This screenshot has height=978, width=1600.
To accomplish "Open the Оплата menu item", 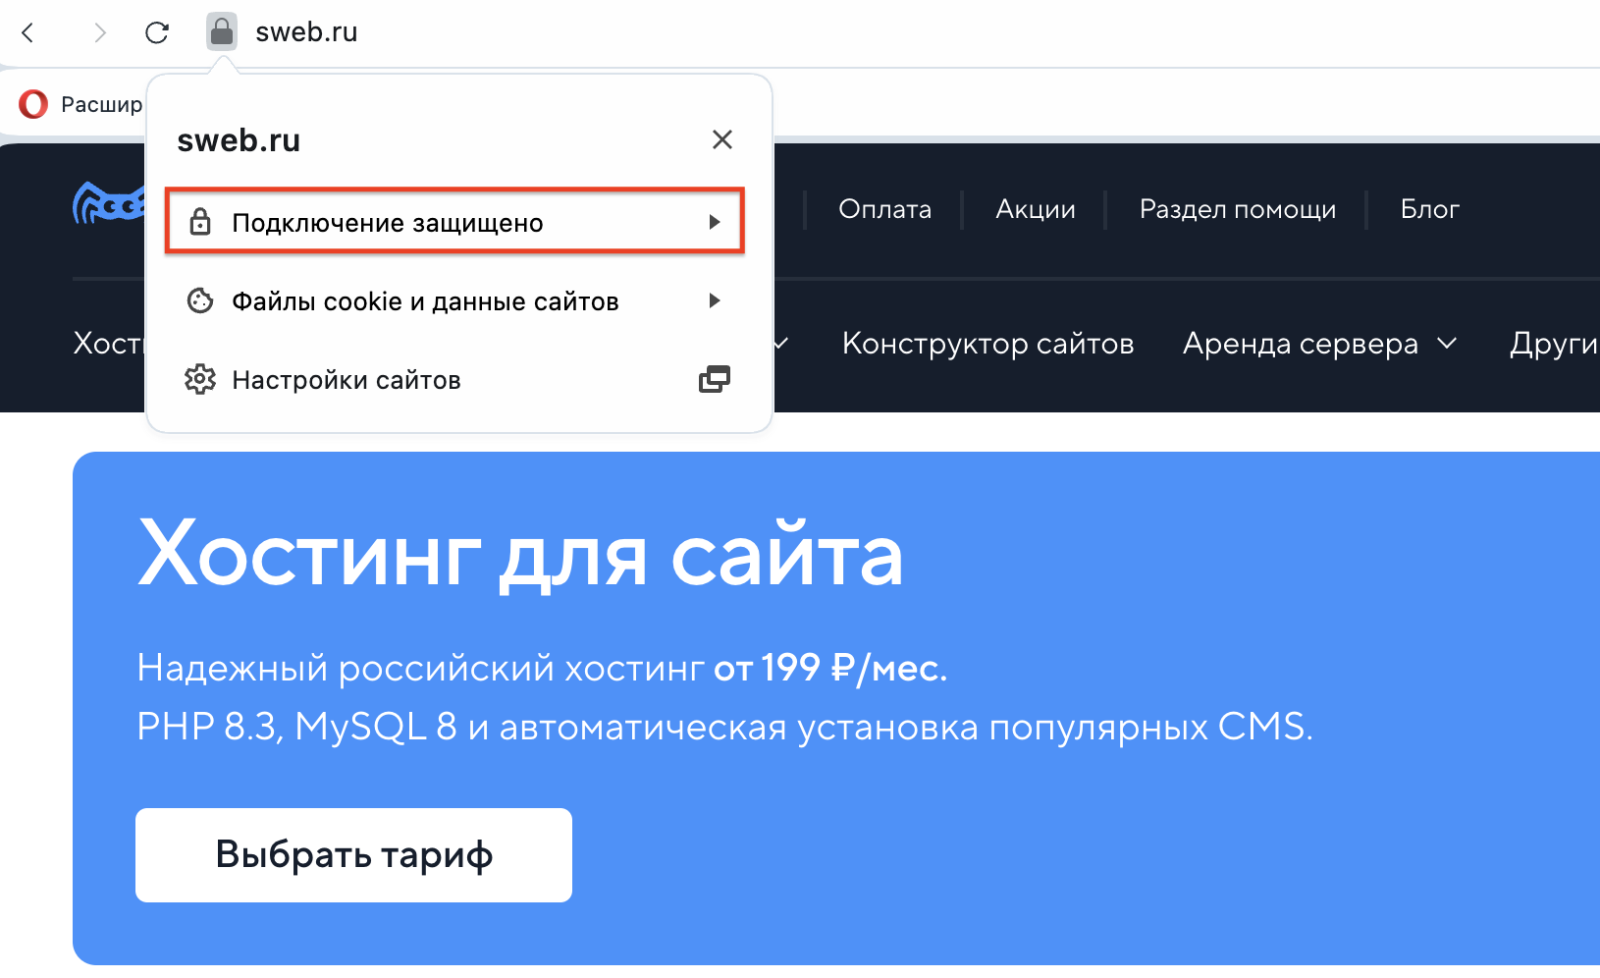I will pos(884,209).
